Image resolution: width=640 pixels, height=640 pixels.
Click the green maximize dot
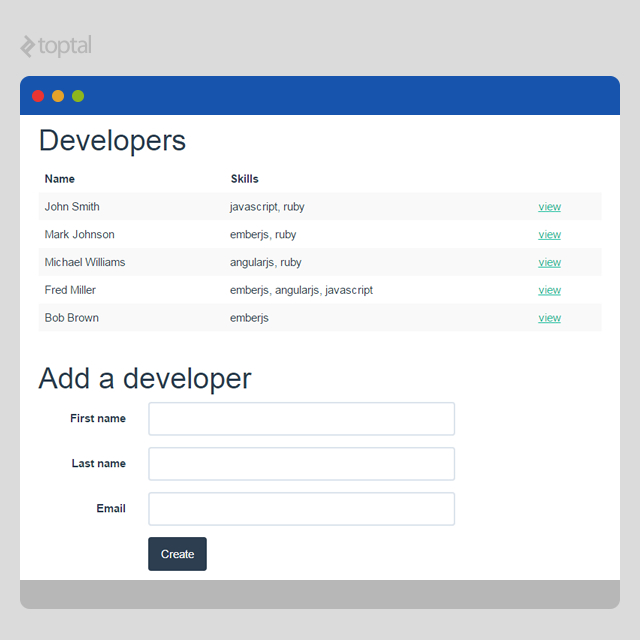click(x=78, y=96)
